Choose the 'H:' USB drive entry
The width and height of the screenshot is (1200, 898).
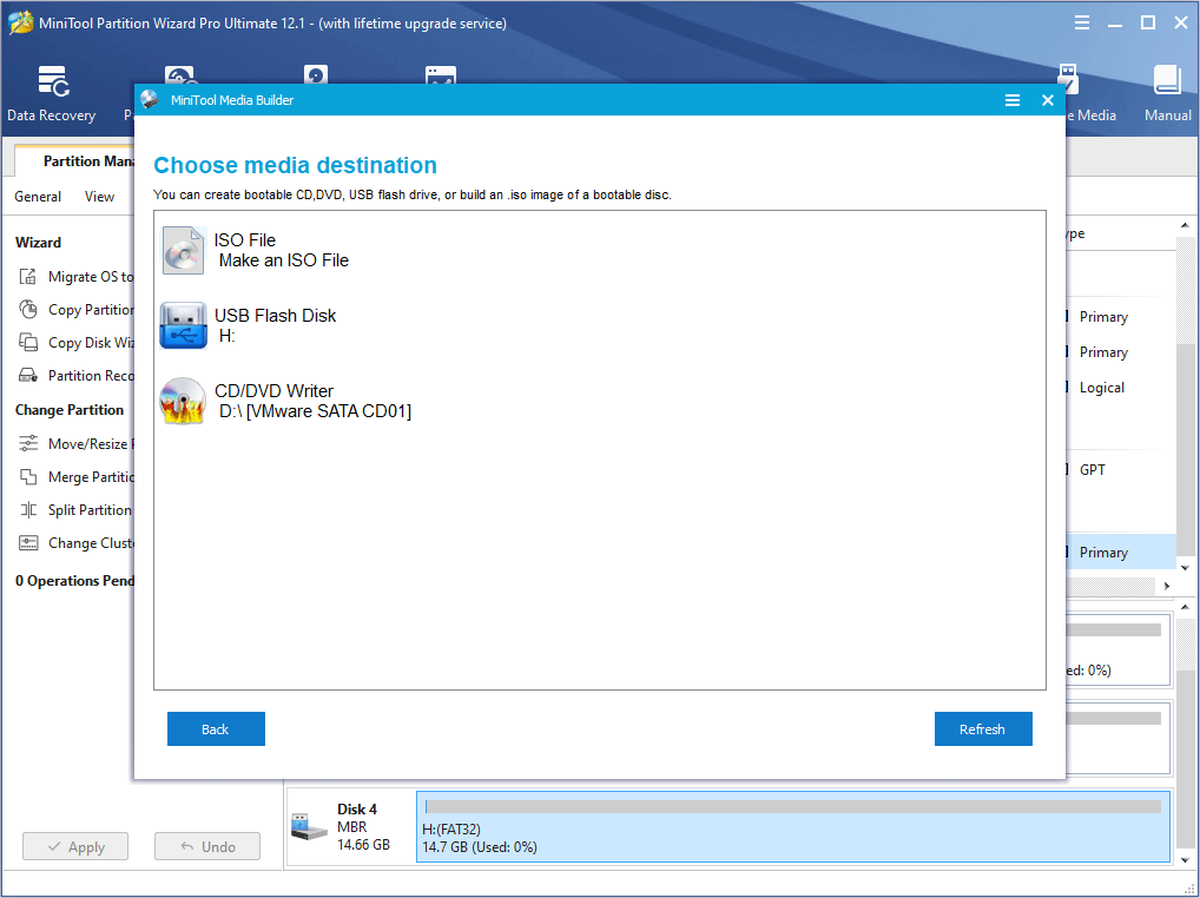pos(227,336)
